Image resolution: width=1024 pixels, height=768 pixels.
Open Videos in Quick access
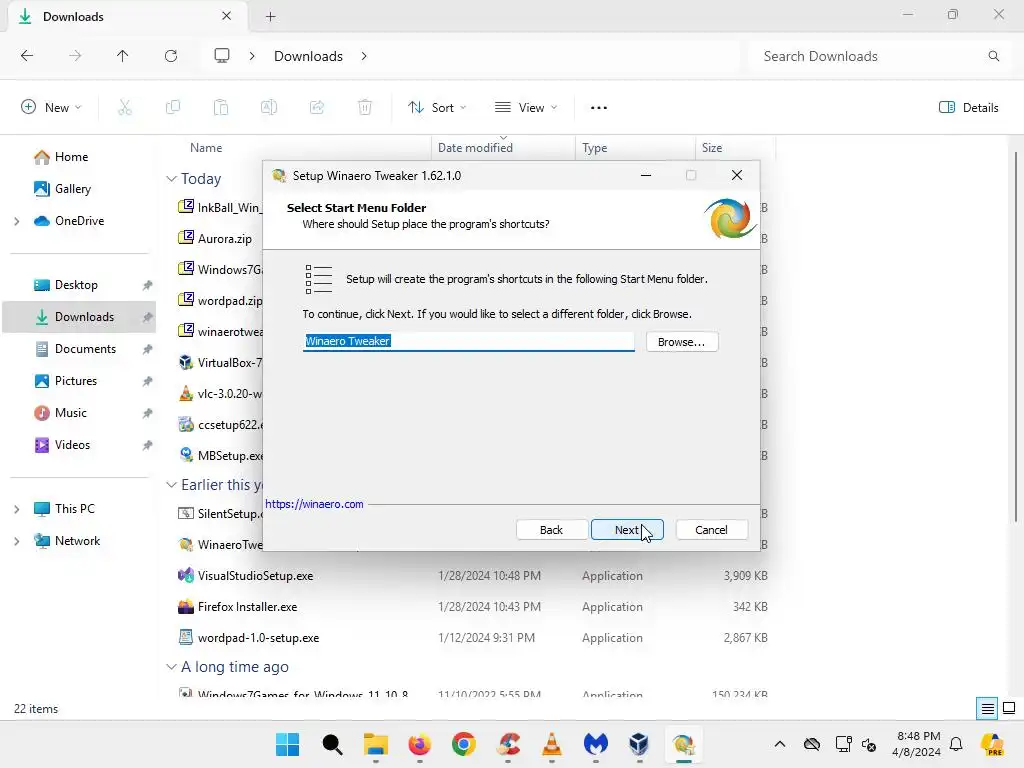pos(72,445)
